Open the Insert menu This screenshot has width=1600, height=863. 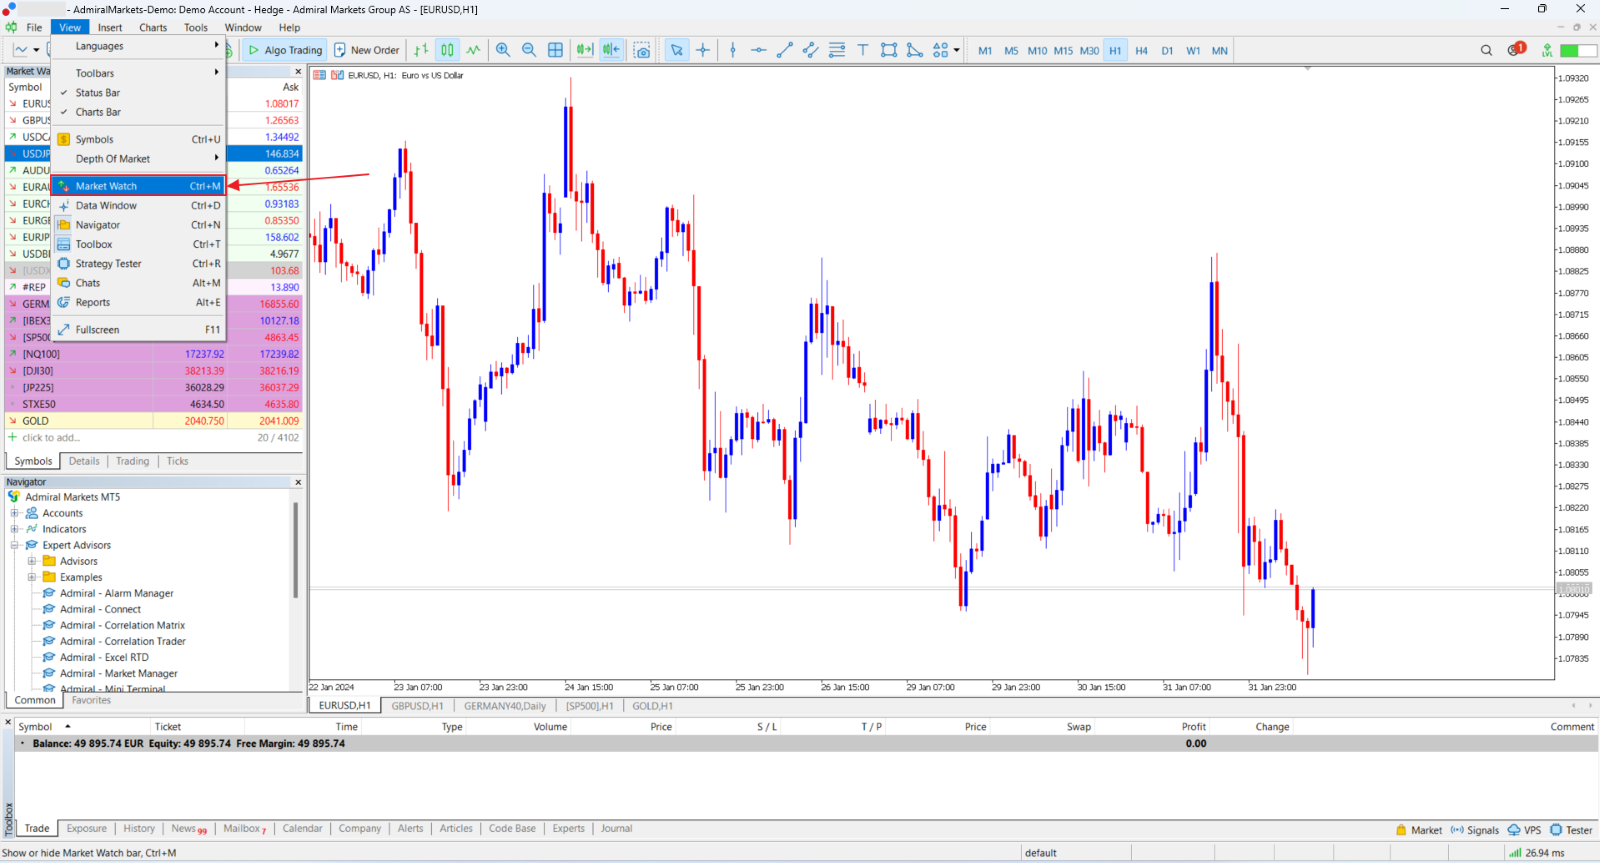(x=110, y=28)
